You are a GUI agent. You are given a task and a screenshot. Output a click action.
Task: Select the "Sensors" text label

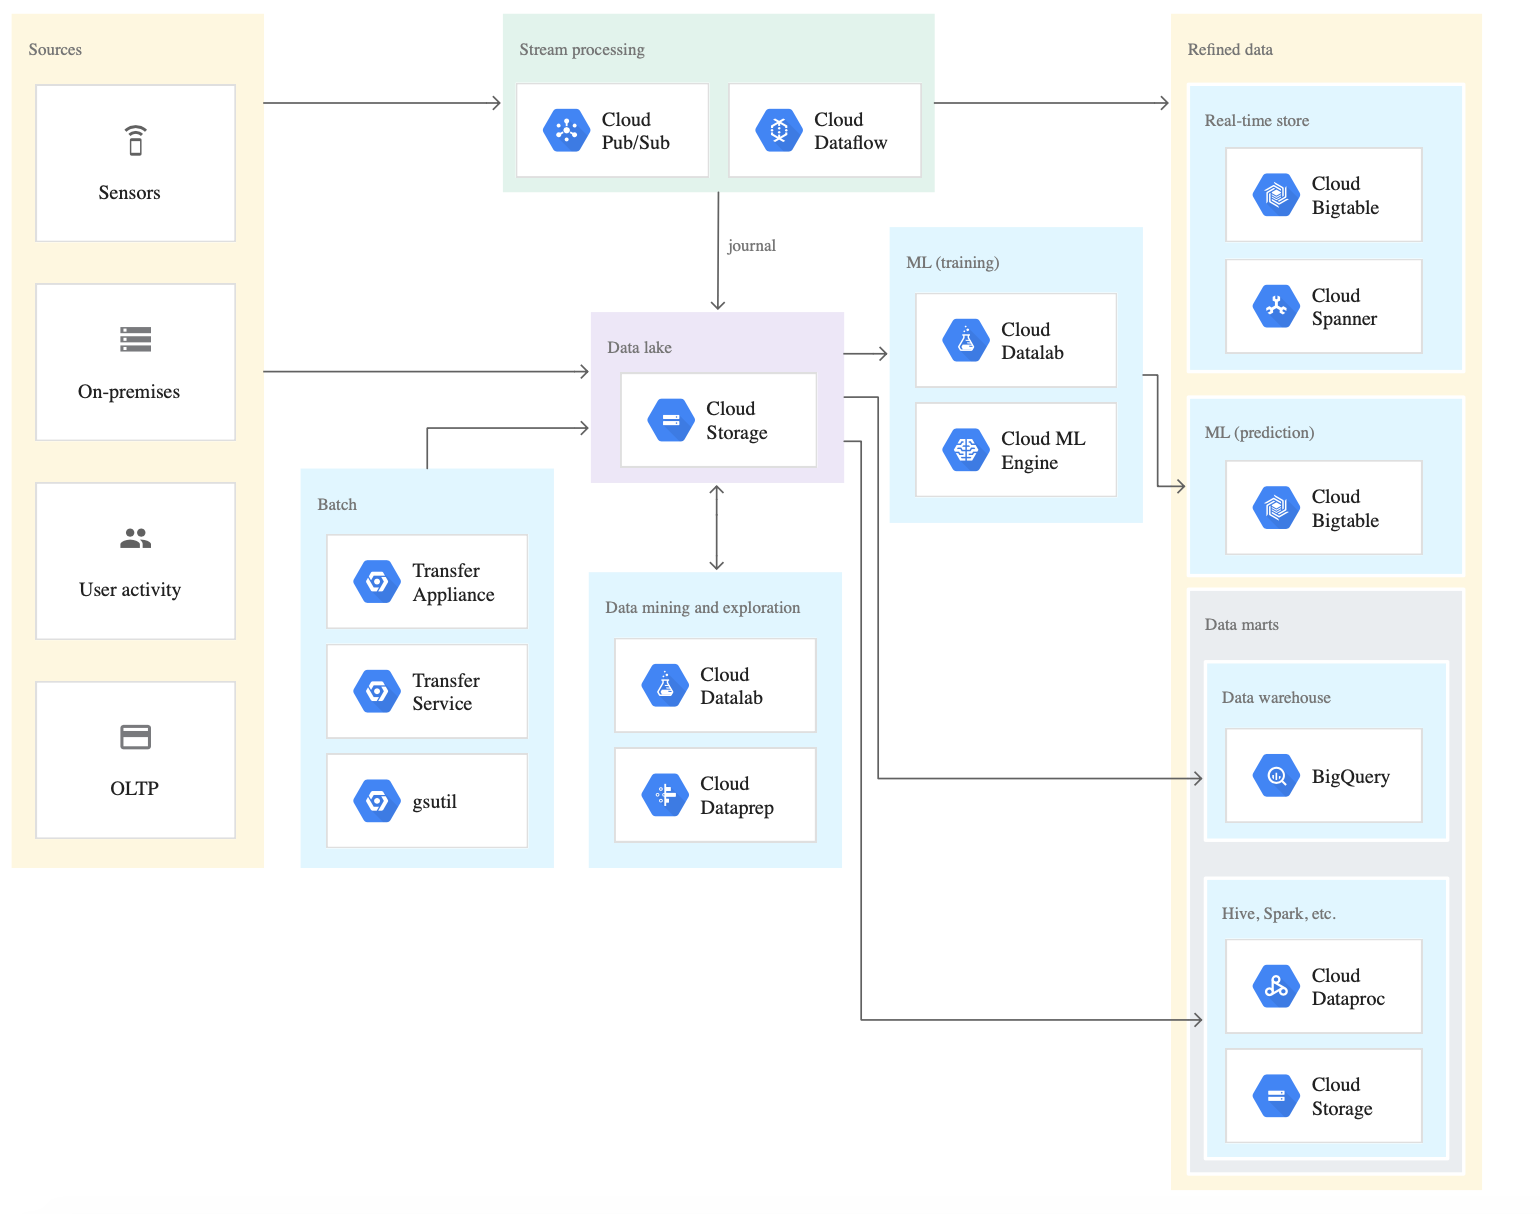tap(129, 193)
